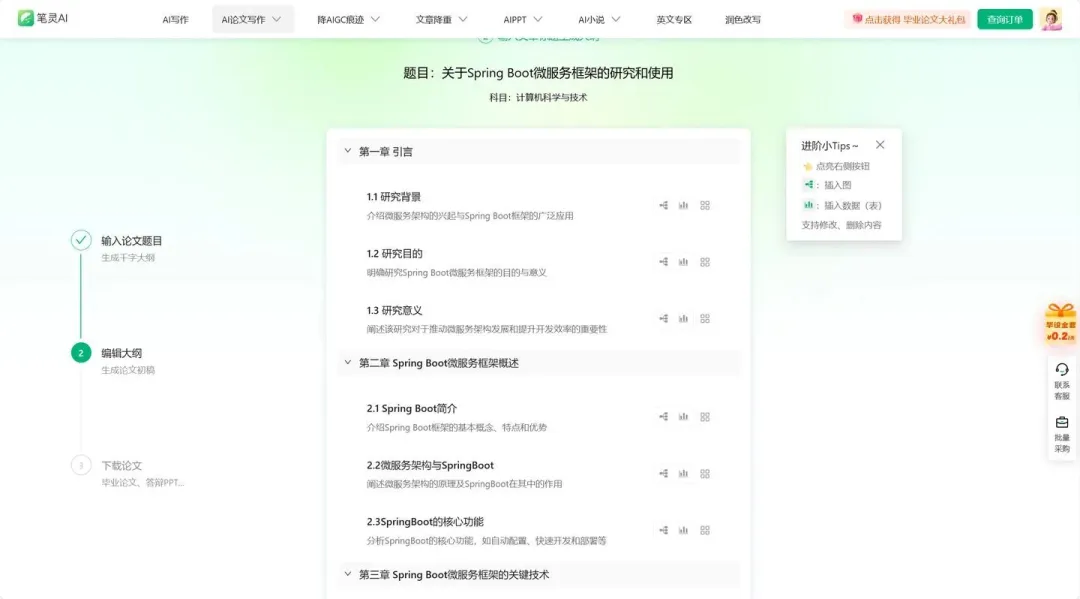Select the AI写作 navigation item

175,19
